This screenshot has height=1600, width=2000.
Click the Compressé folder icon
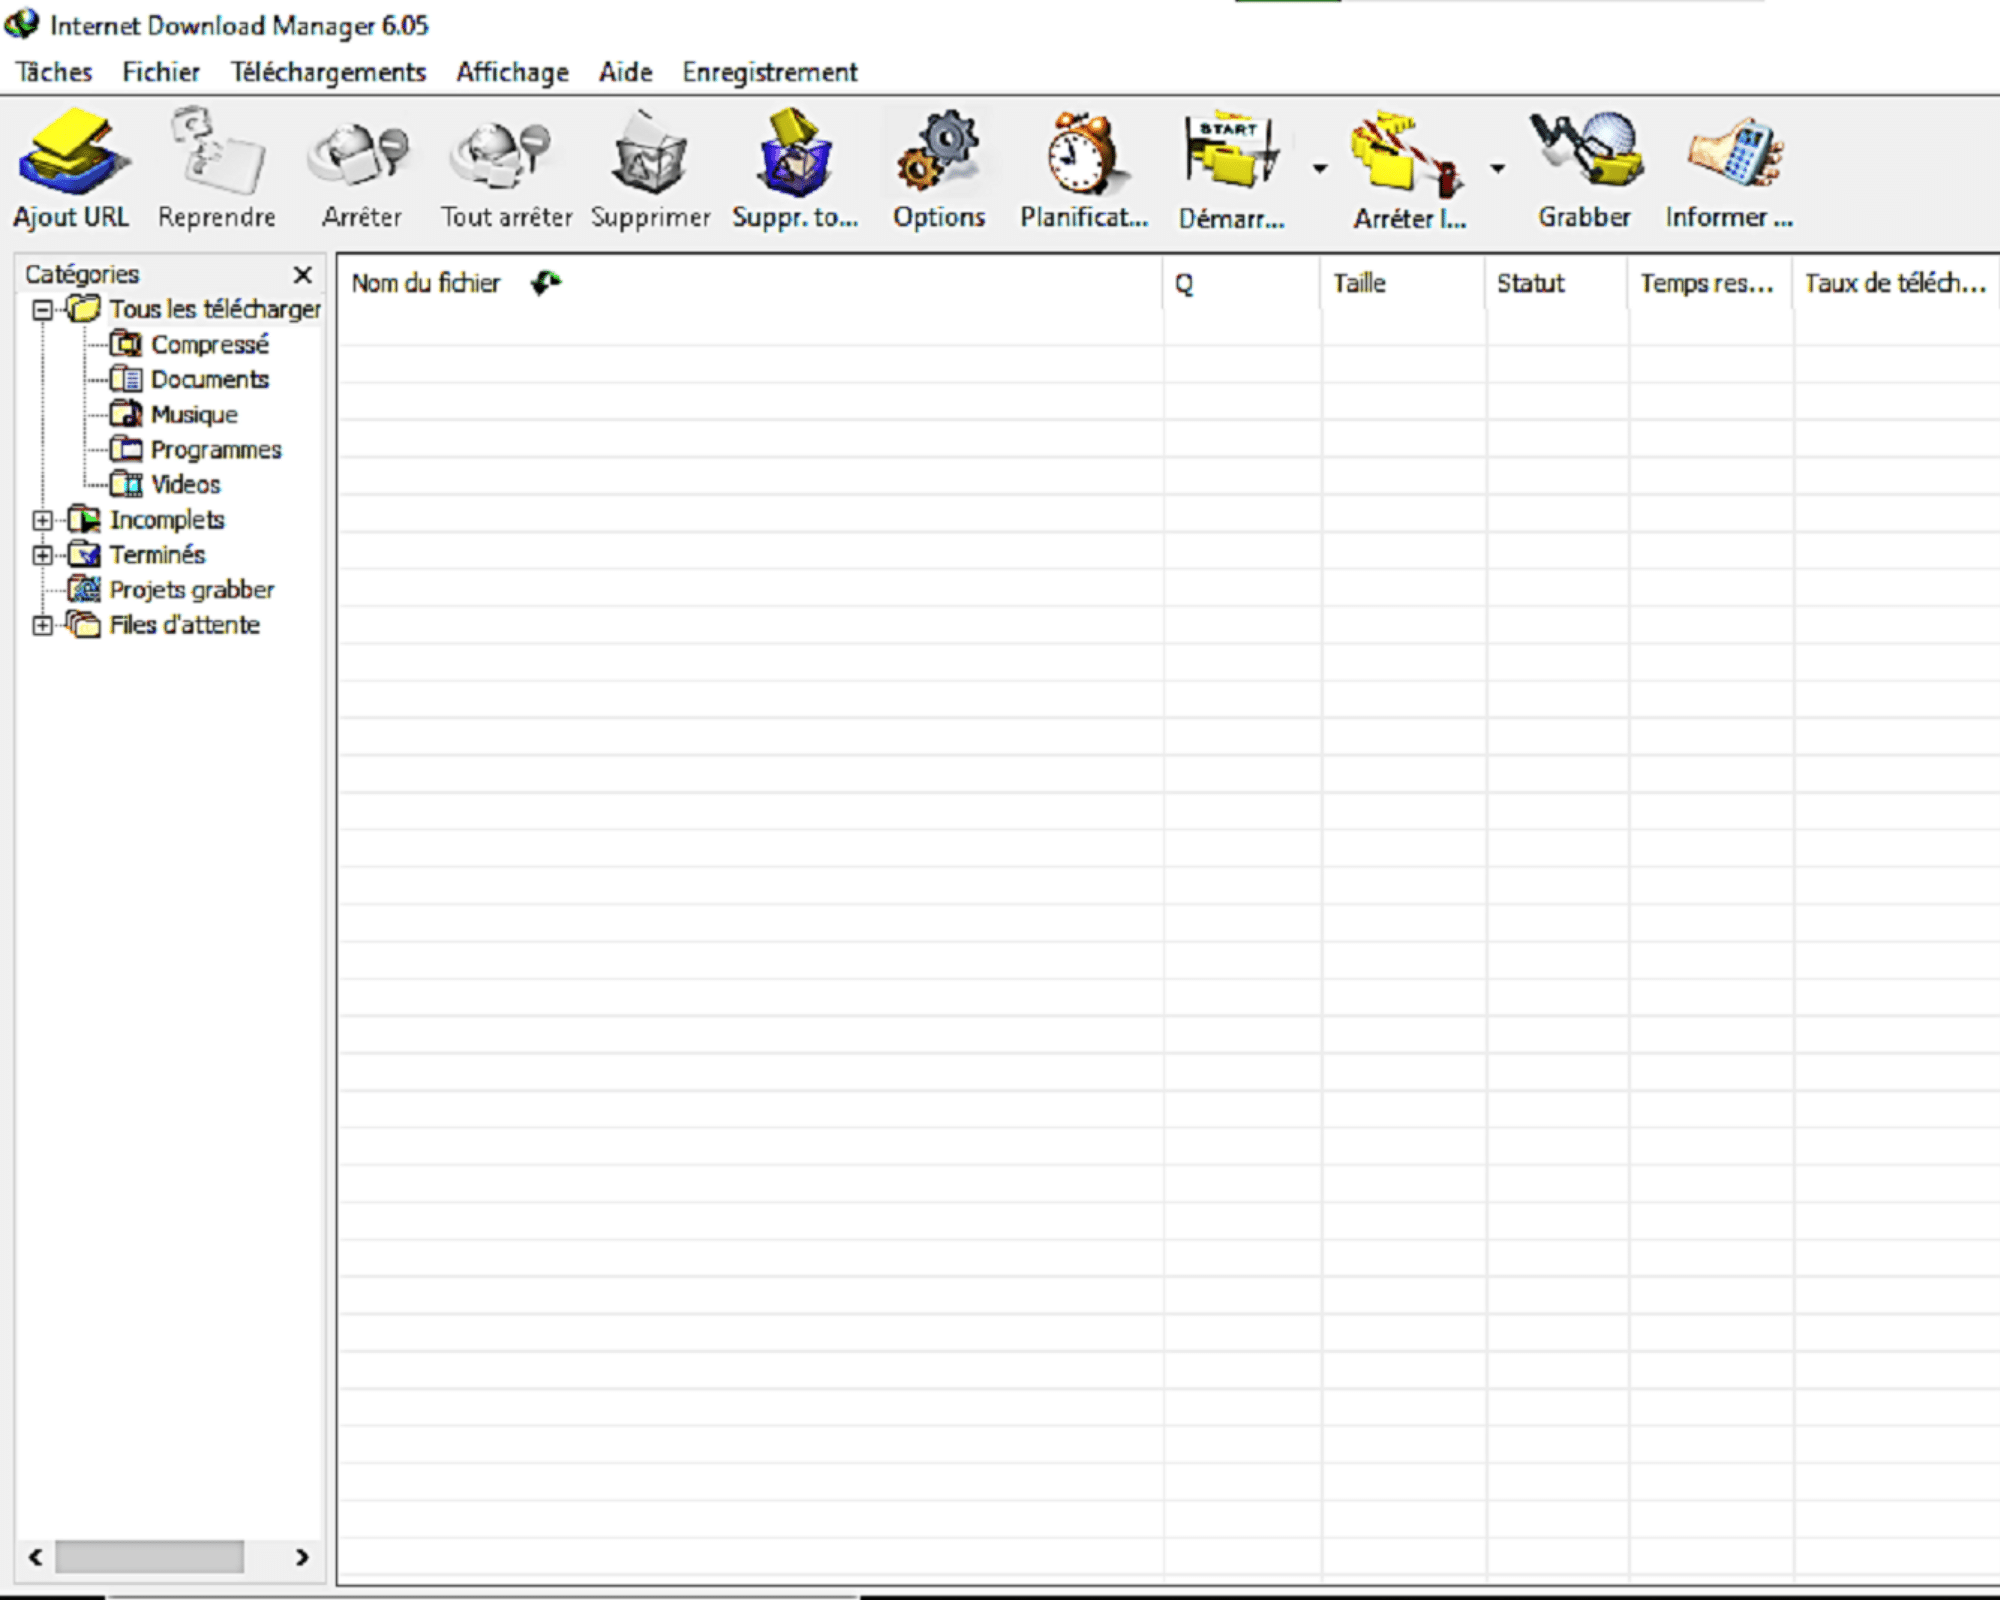click(126, 344)
